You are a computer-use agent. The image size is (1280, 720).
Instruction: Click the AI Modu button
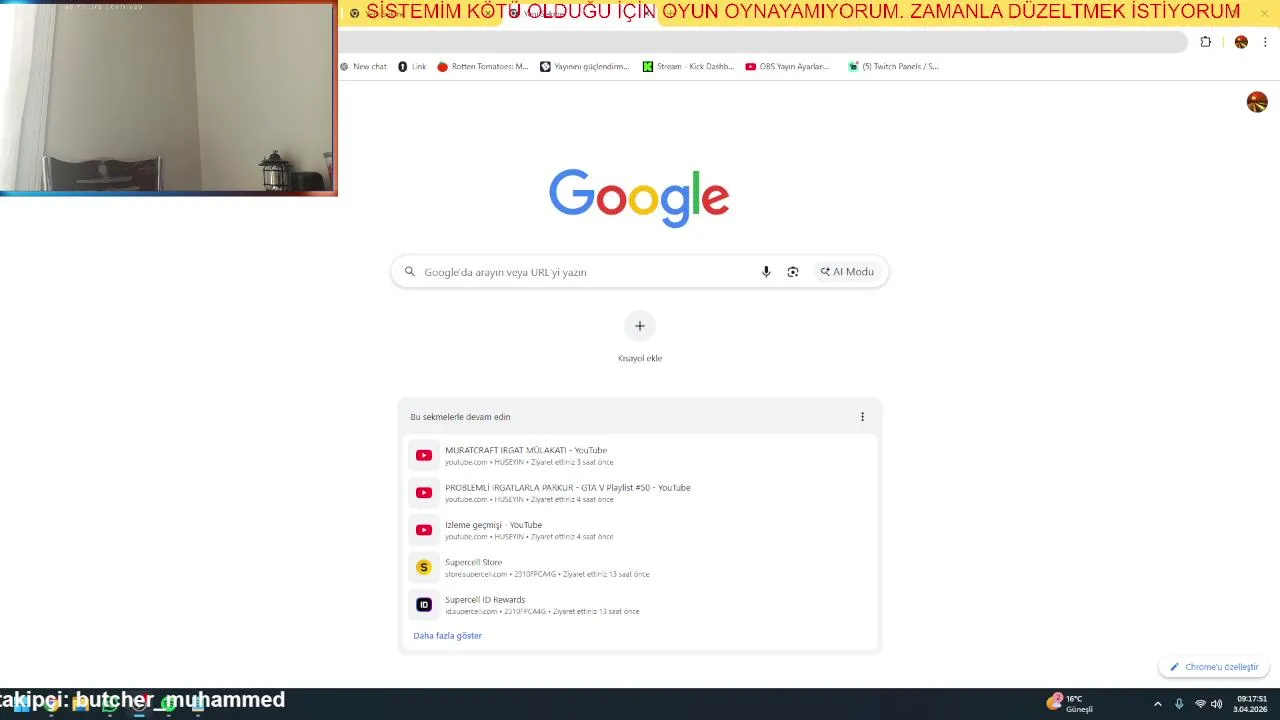click(847, 272)
